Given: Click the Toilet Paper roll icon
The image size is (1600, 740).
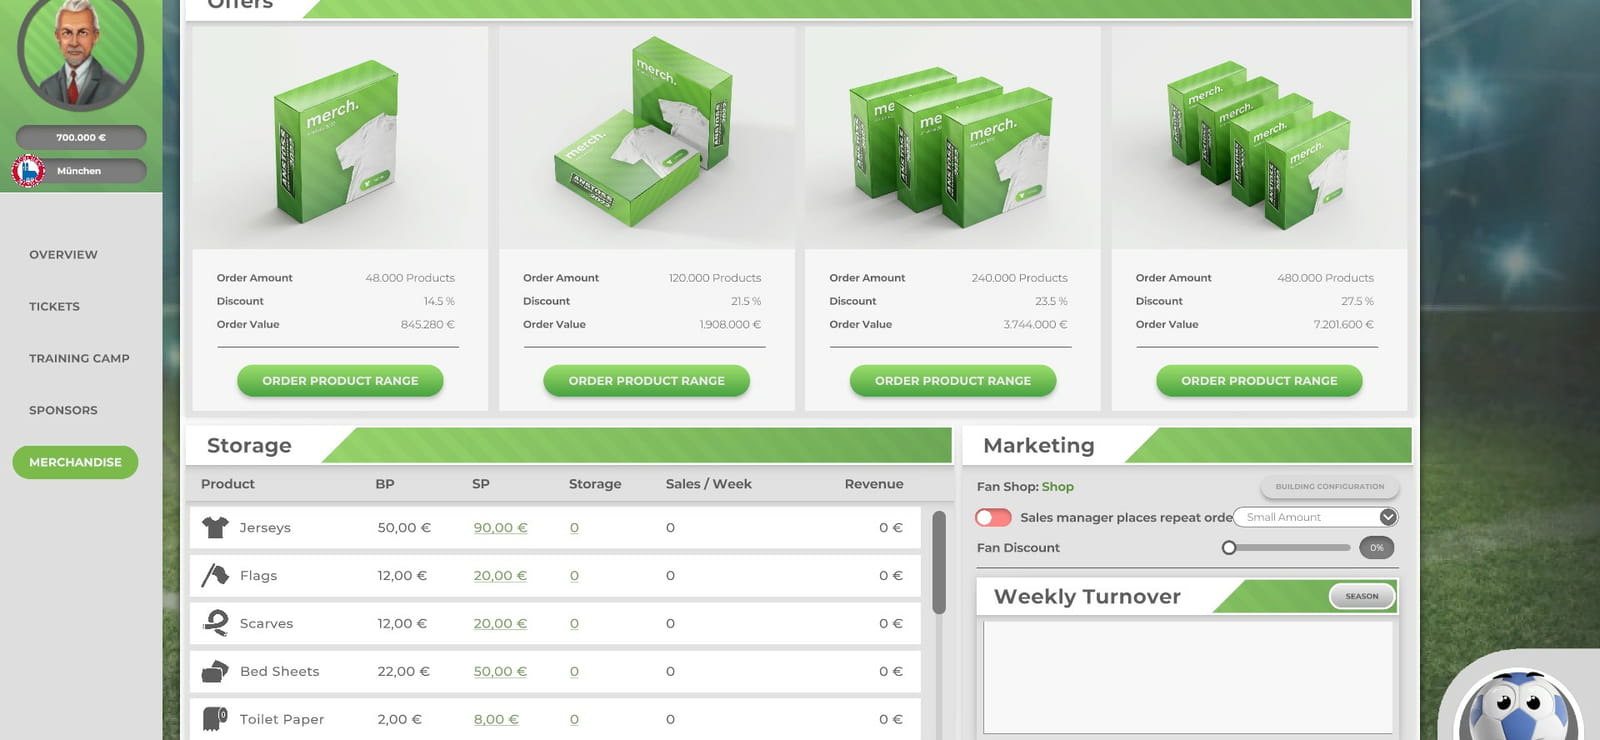Looking at the screenshot, I should tap(215, 719).
